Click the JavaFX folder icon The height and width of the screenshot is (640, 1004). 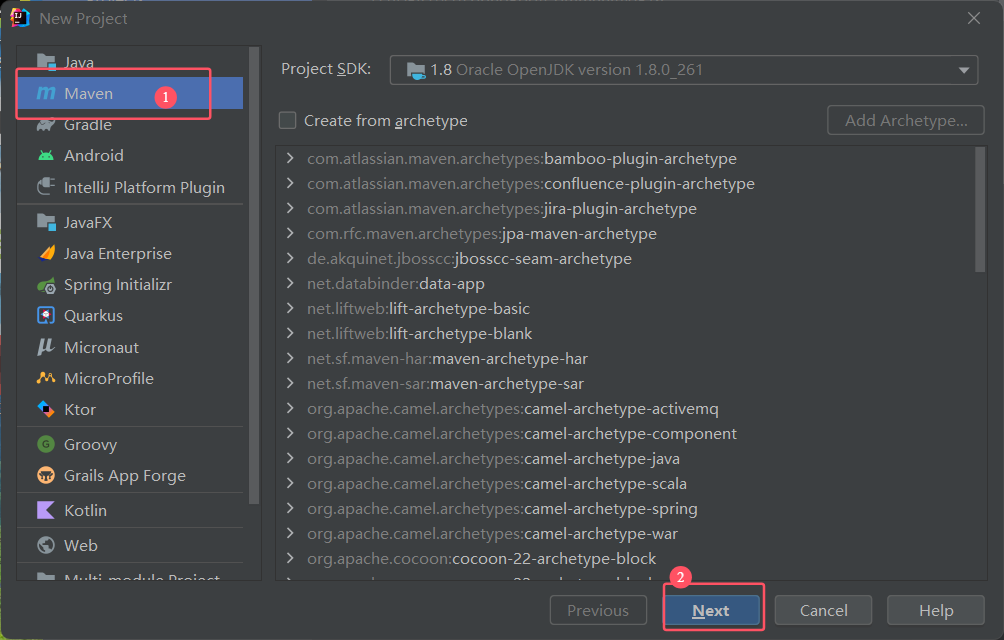(x=46, y=222)
